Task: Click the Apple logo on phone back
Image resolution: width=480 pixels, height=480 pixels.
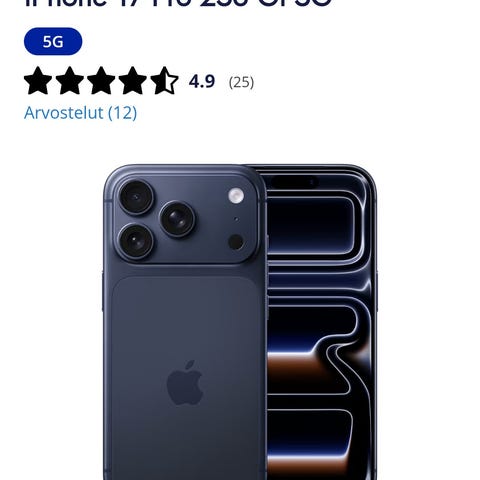Action: tap(185, 382)
